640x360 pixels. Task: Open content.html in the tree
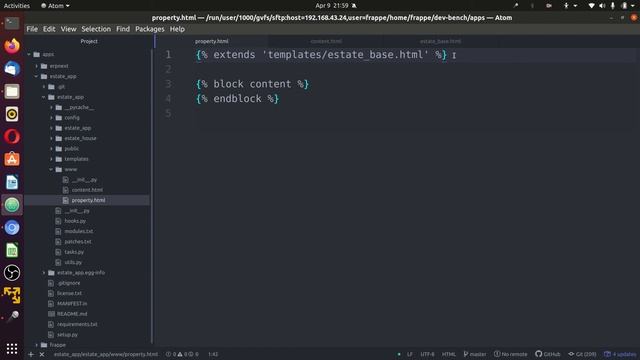point(87,190)
